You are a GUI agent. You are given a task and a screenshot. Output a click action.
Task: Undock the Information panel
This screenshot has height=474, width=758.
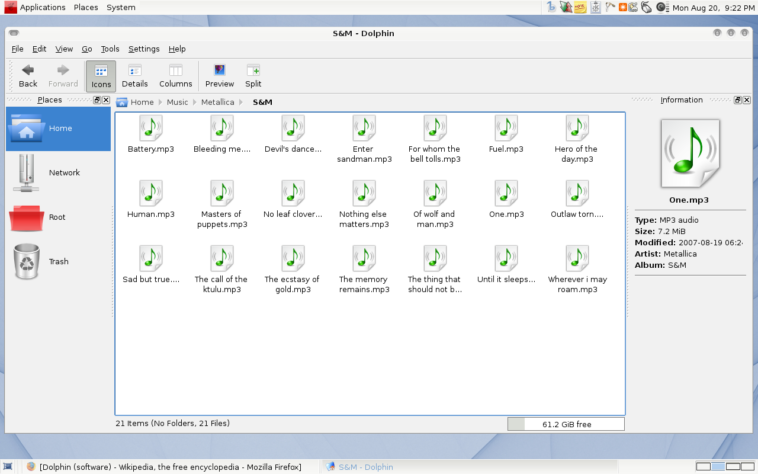(x=738, y=100)
